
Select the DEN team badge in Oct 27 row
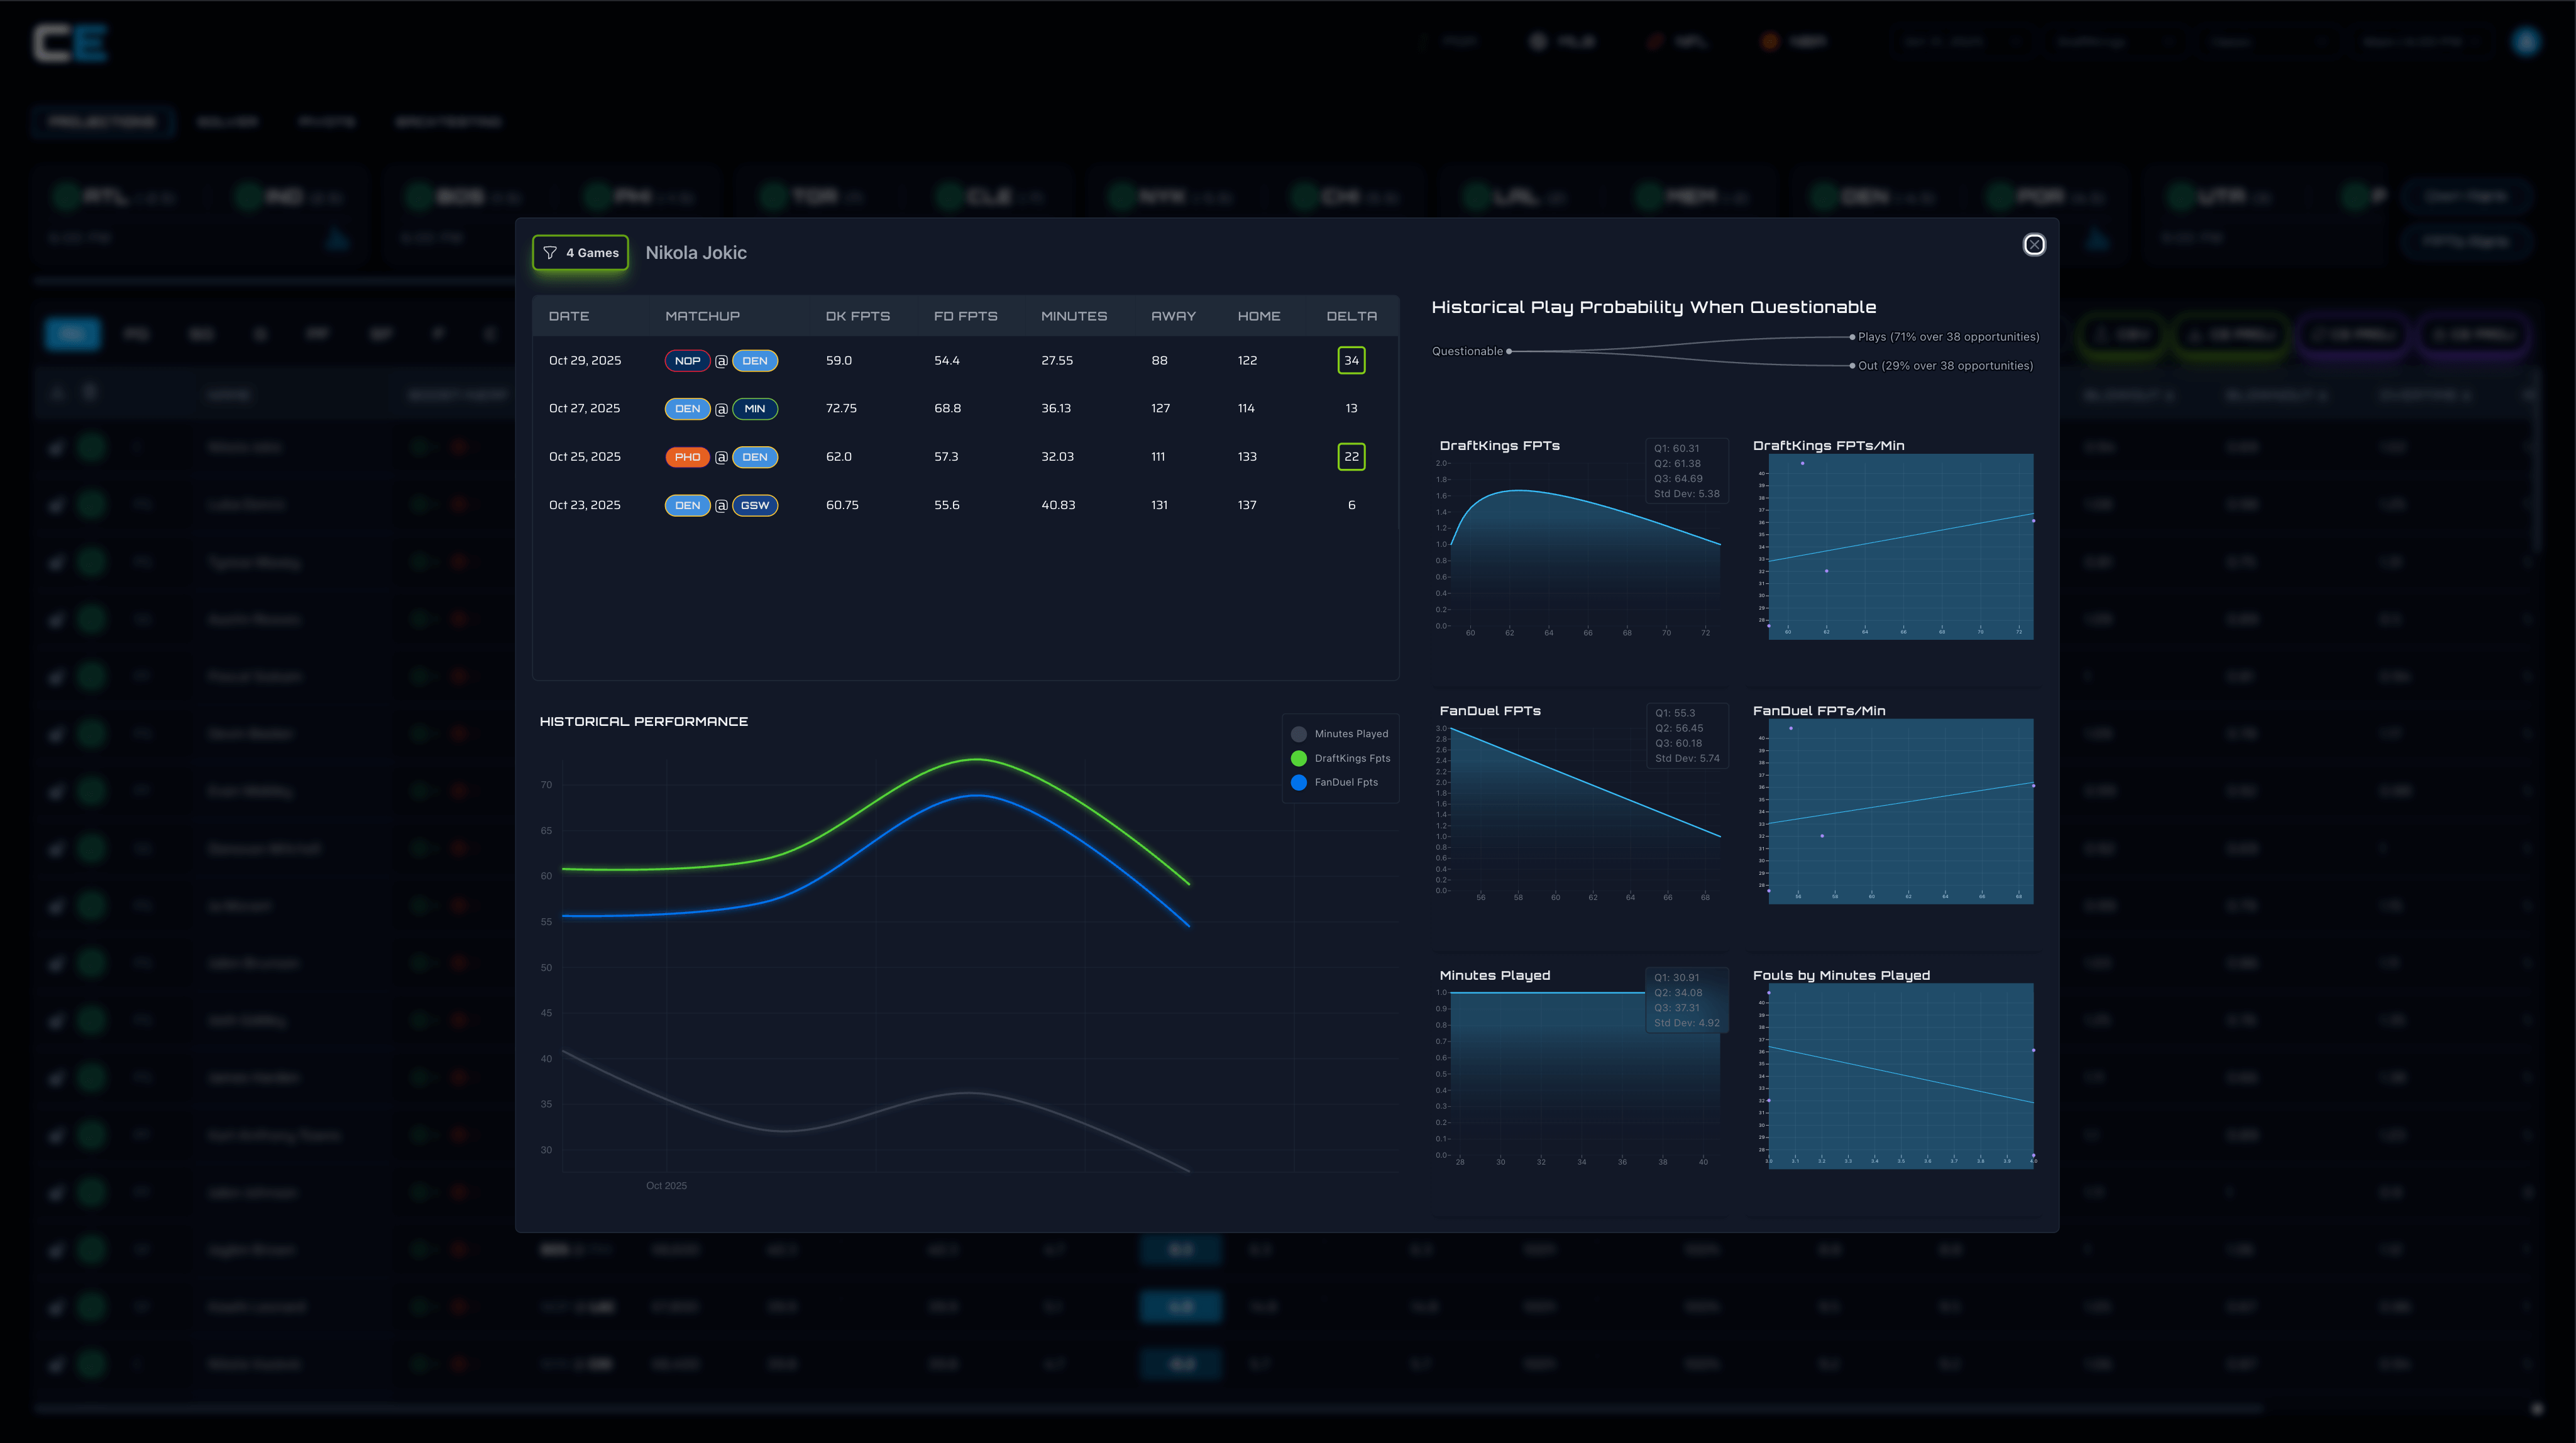coord(687,408)
